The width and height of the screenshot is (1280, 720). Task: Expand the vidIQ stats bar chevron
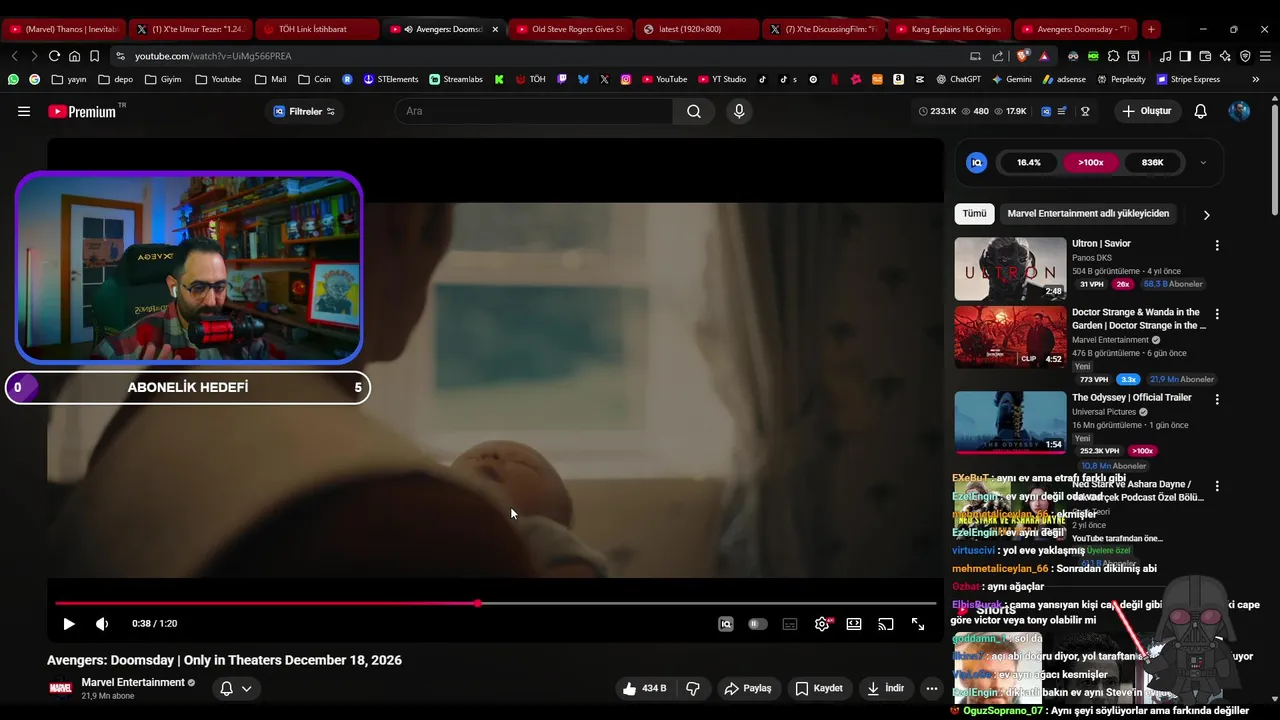click(x=1203, y=162)
